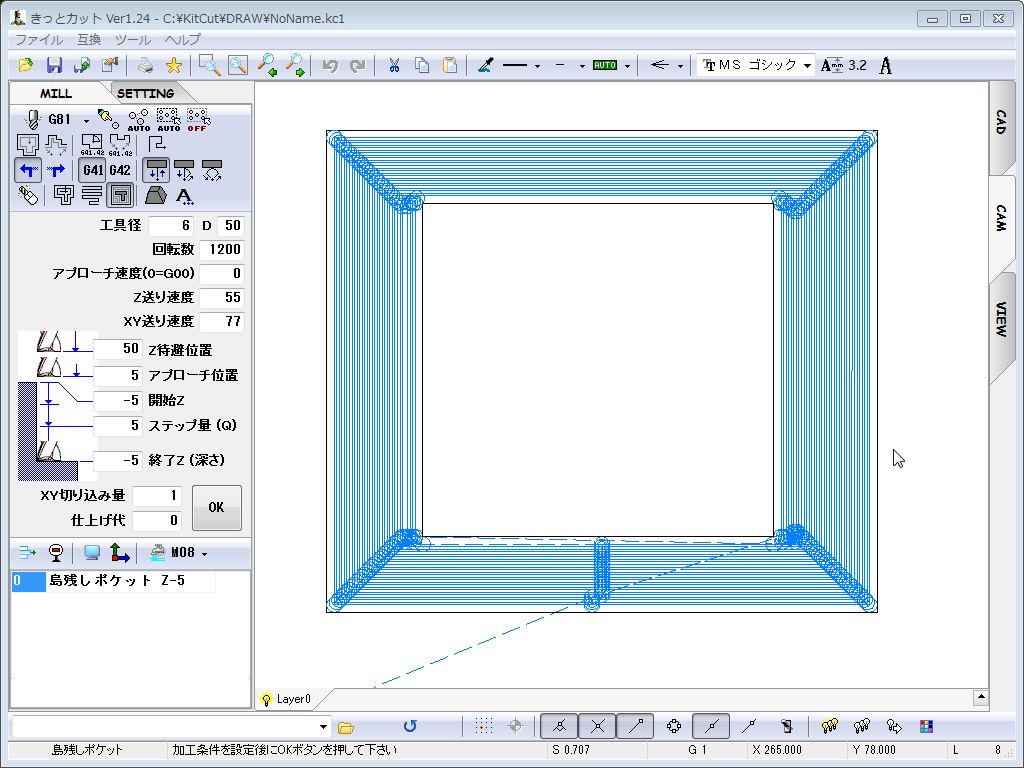Click the zoom-fit magnifier in frame icon

point(238,65)
